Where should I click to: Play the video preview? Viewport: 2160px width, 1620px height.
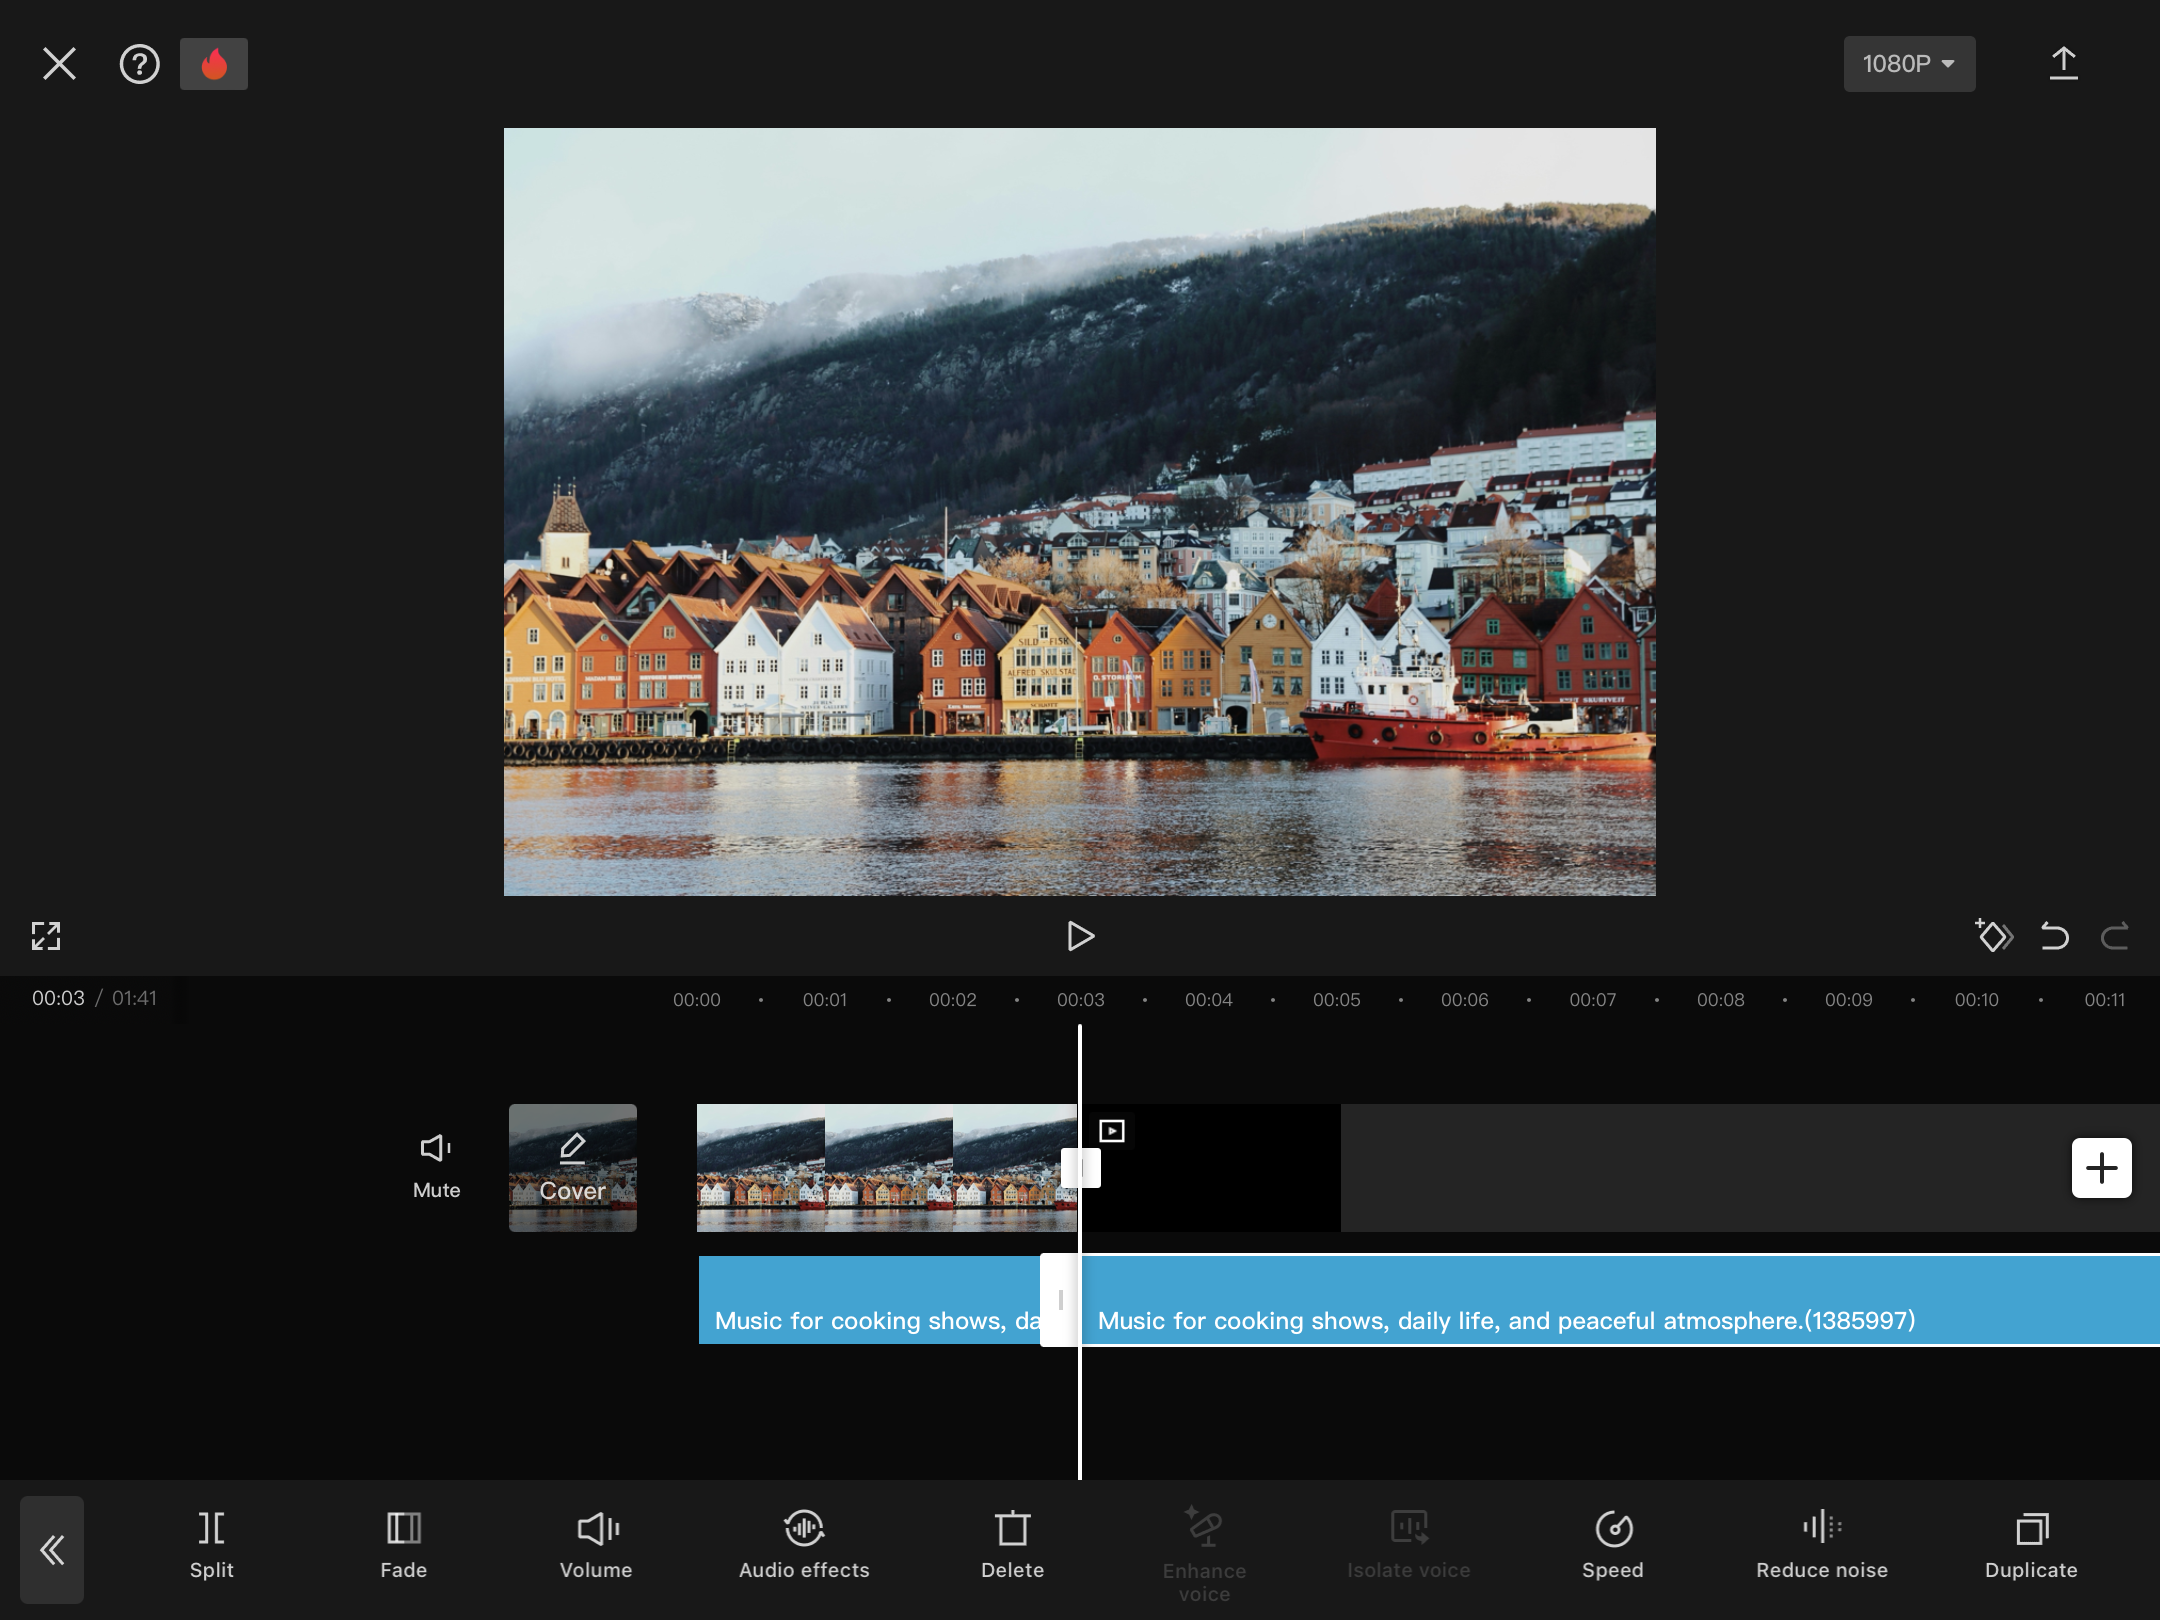coord(1080,936)
